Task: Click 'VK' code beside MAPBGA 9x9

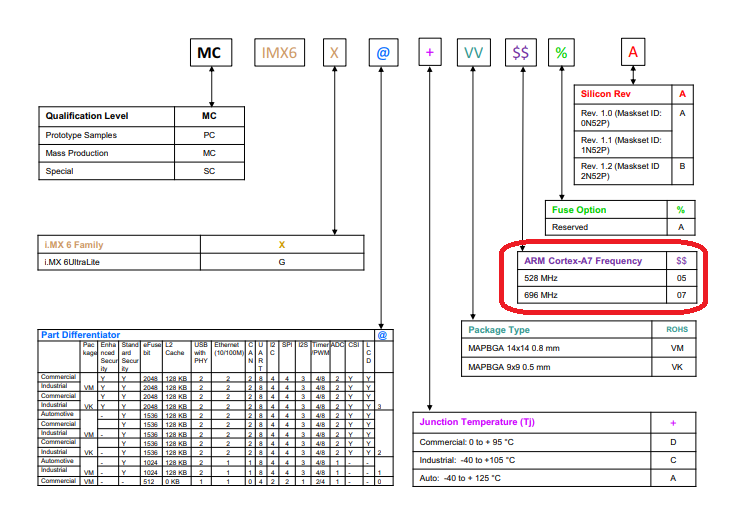Action: pos(677,367)
